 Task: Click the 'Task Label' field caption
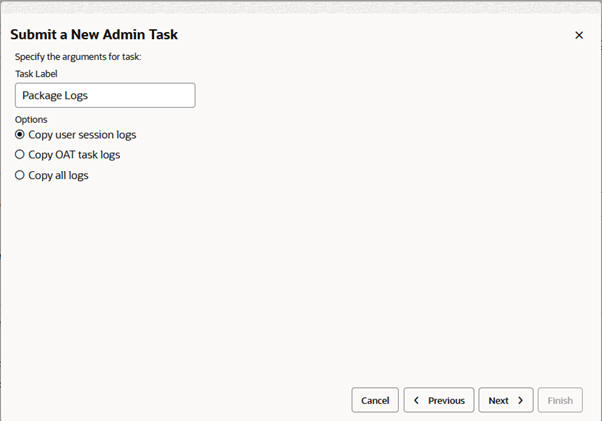point(37,73)
